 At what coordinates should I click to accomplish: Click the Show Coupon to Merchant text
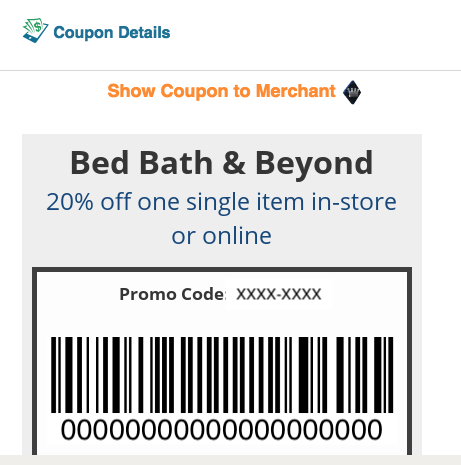[221, 91]
